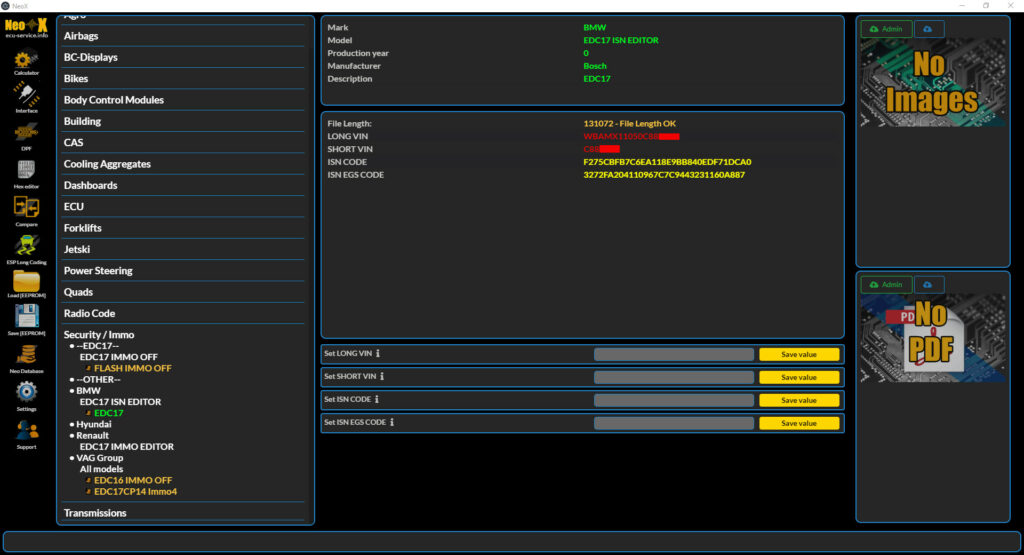Collapse the Security / Immo category
Image resolution: width=1024 pixels, height=555 pixels.
98,335
